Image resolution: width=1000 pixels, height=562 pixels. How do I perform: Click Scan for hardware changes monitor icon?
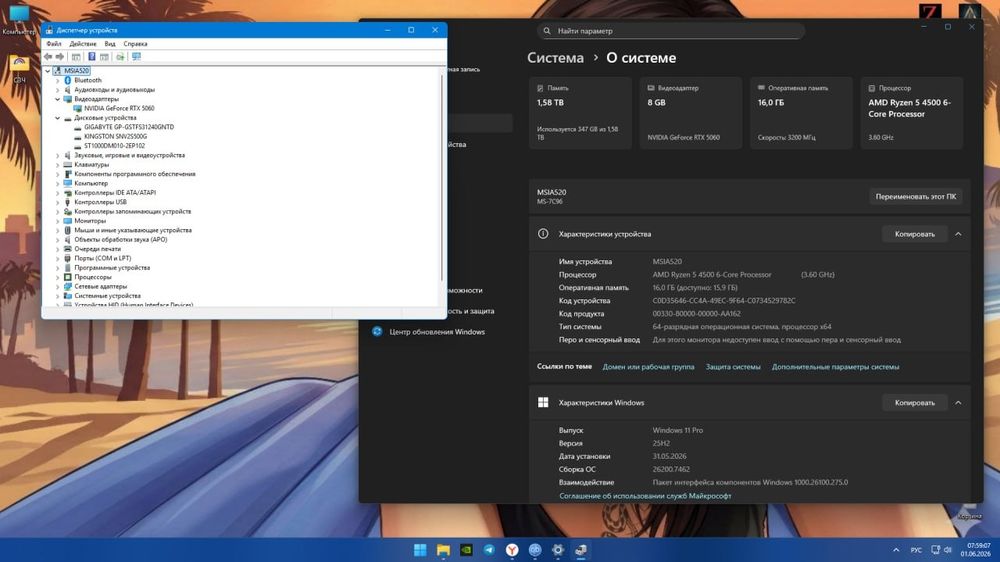pyautogui.click(x=136, y=57)
